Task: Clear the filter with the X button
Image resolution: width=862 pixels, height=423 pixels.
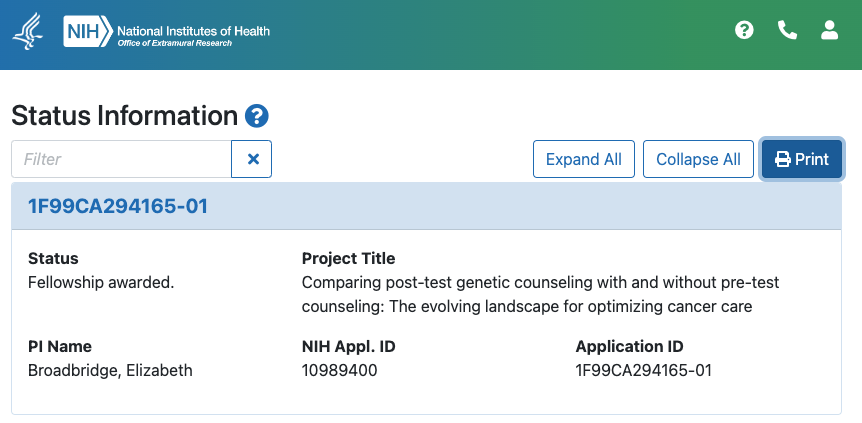Action: (252, 159)
